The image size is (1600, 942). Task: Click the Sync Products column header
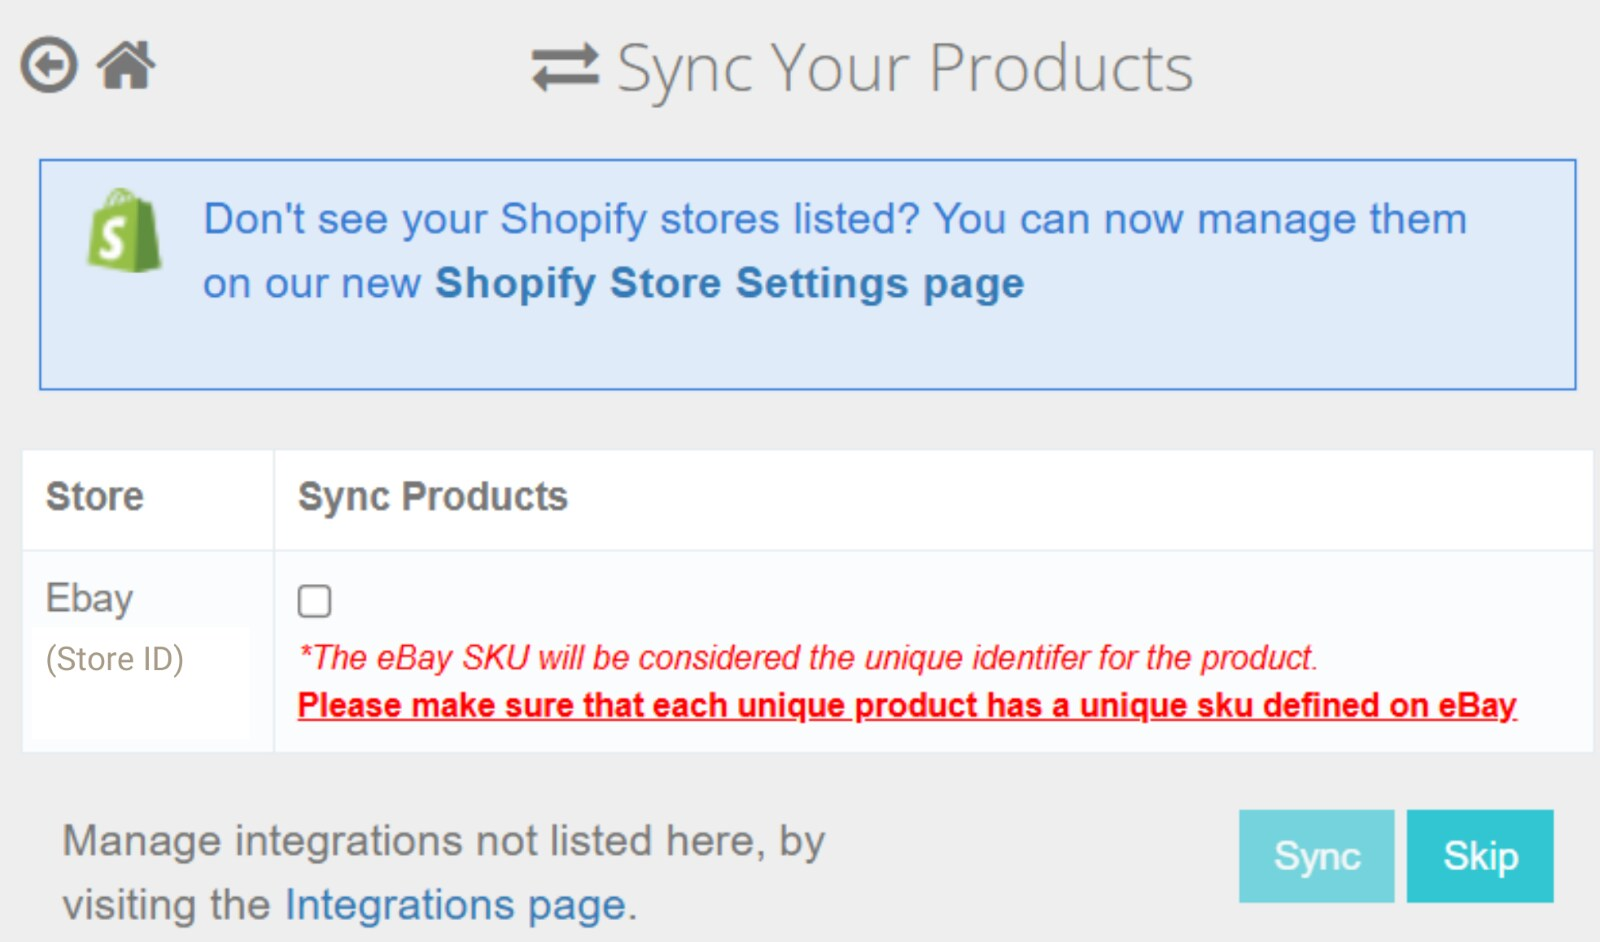pos(432,497)
